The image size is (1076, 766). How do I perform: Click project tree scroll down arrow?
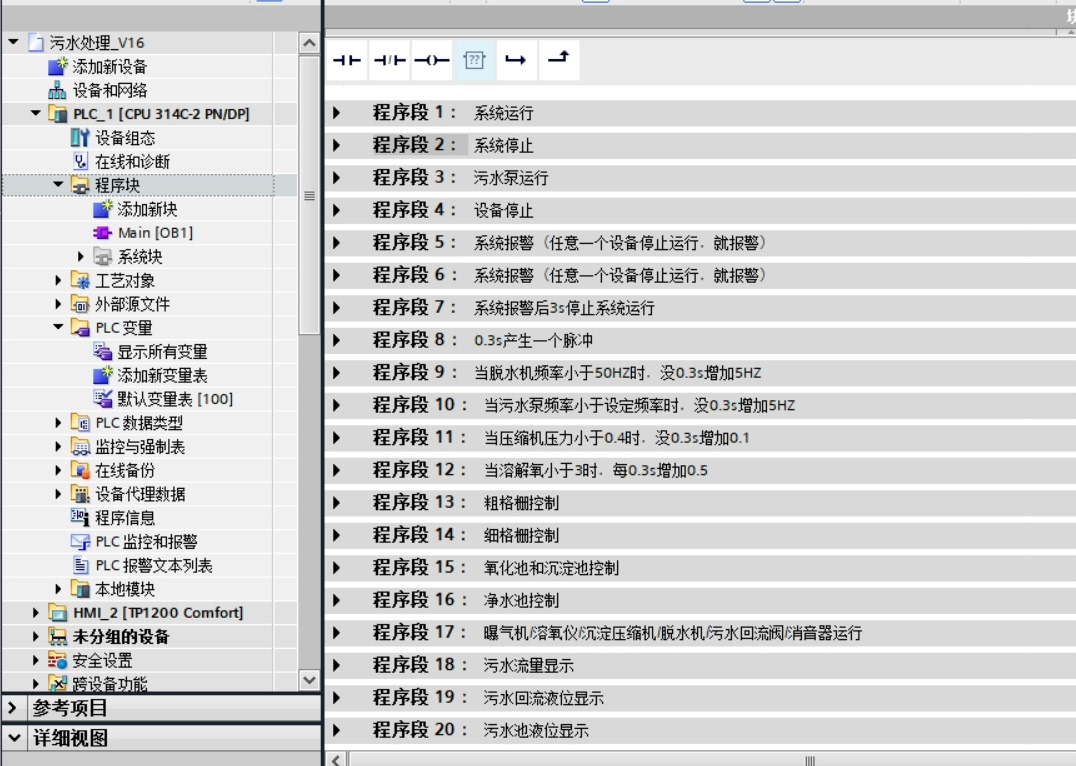pos(309,680)
